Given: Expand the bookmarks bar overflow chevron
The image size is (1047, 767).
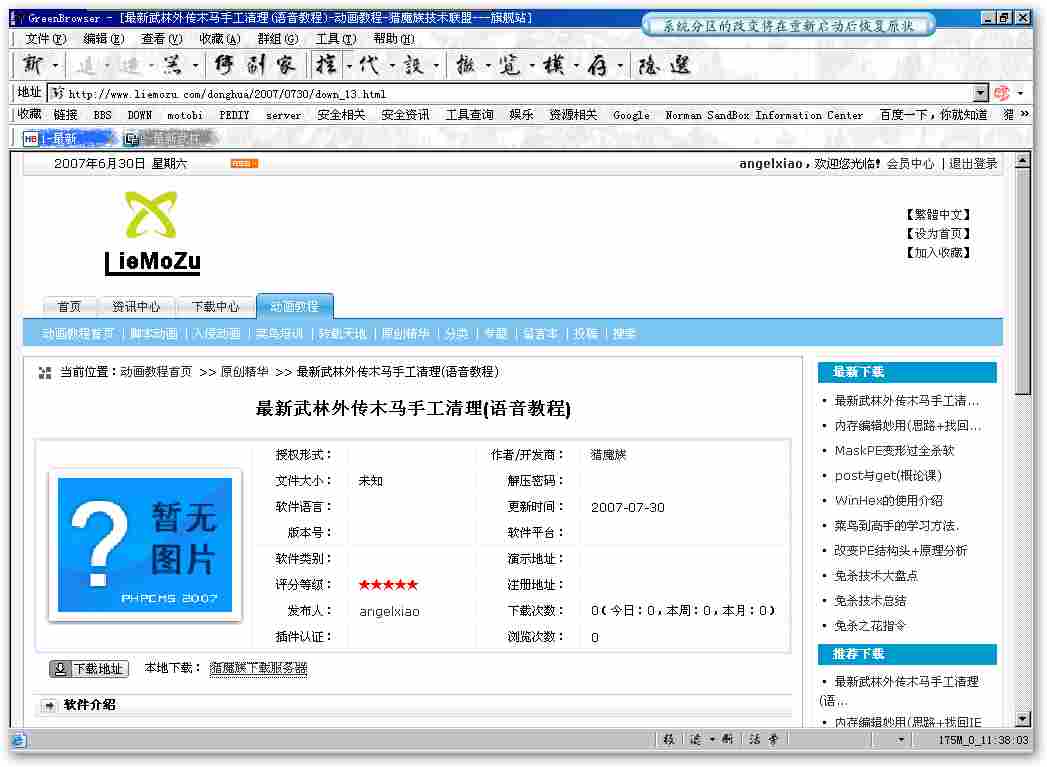Looking at the screenshot, I should (1024, 114).
